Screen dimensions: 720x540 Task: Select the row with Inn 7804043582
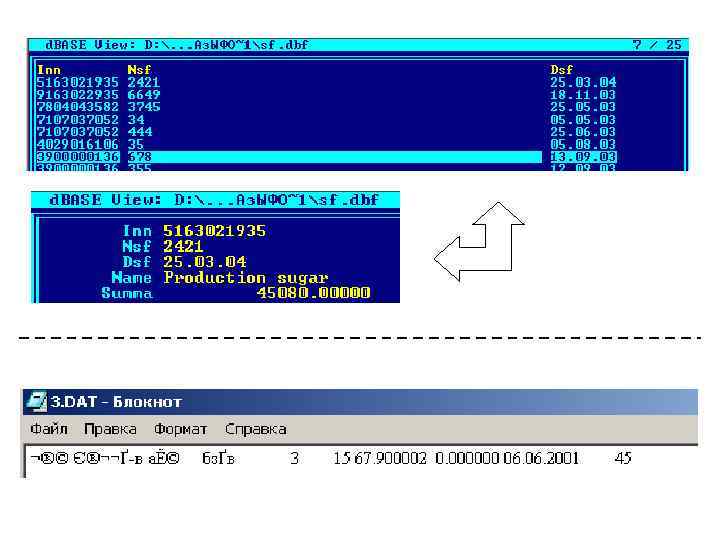pos(326,107)
